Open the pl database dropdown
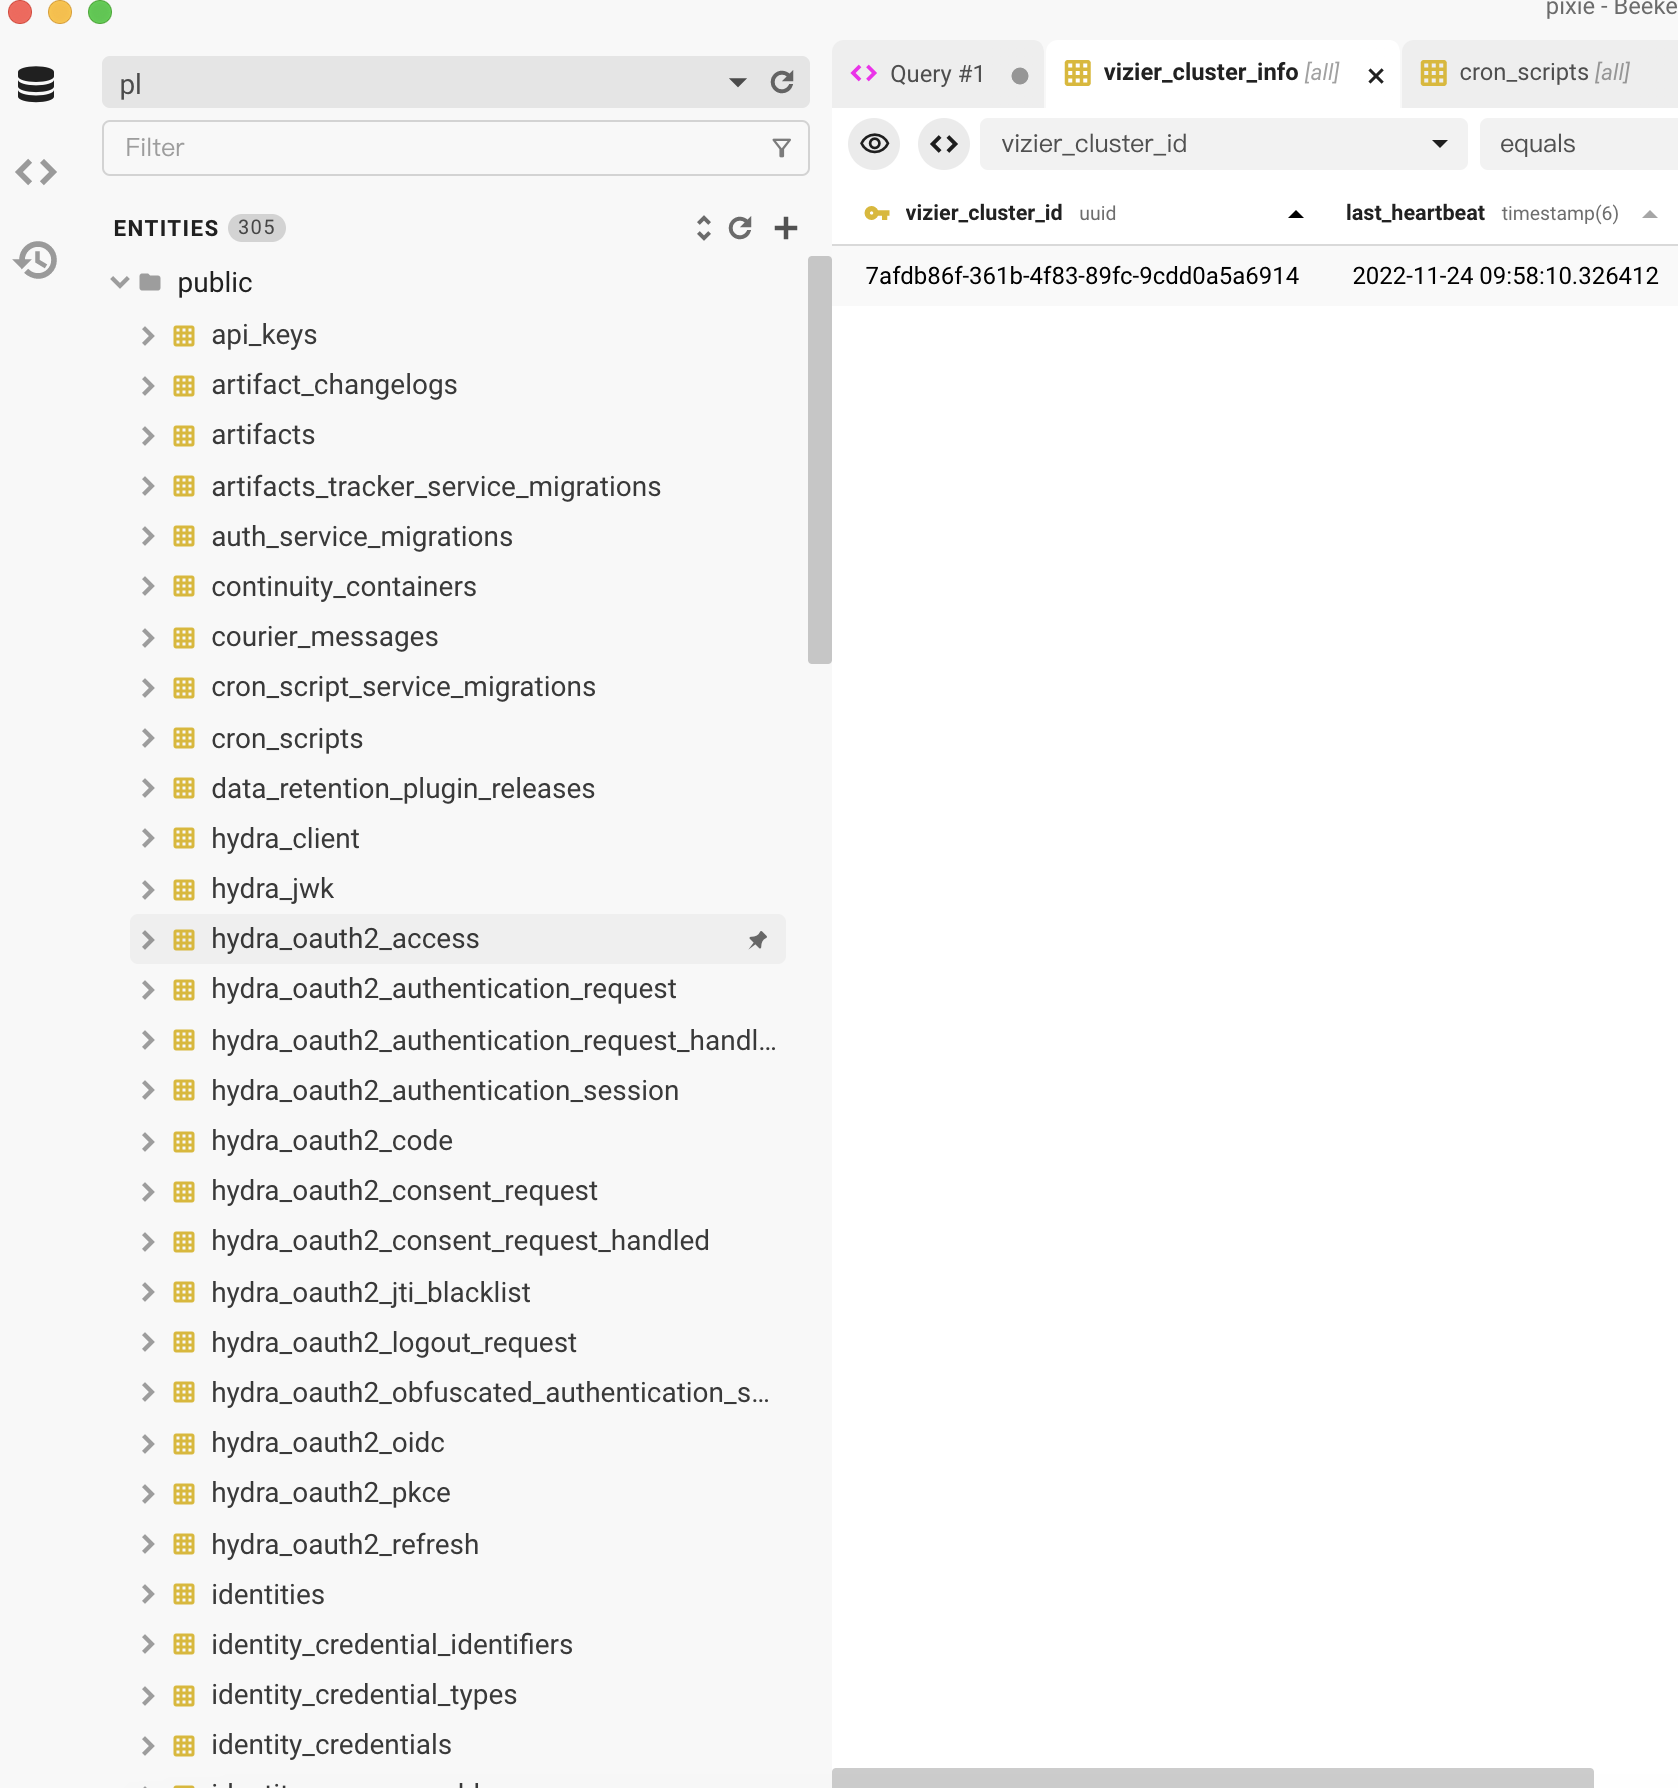1678x1788 pixels. [x=738, y=82]
